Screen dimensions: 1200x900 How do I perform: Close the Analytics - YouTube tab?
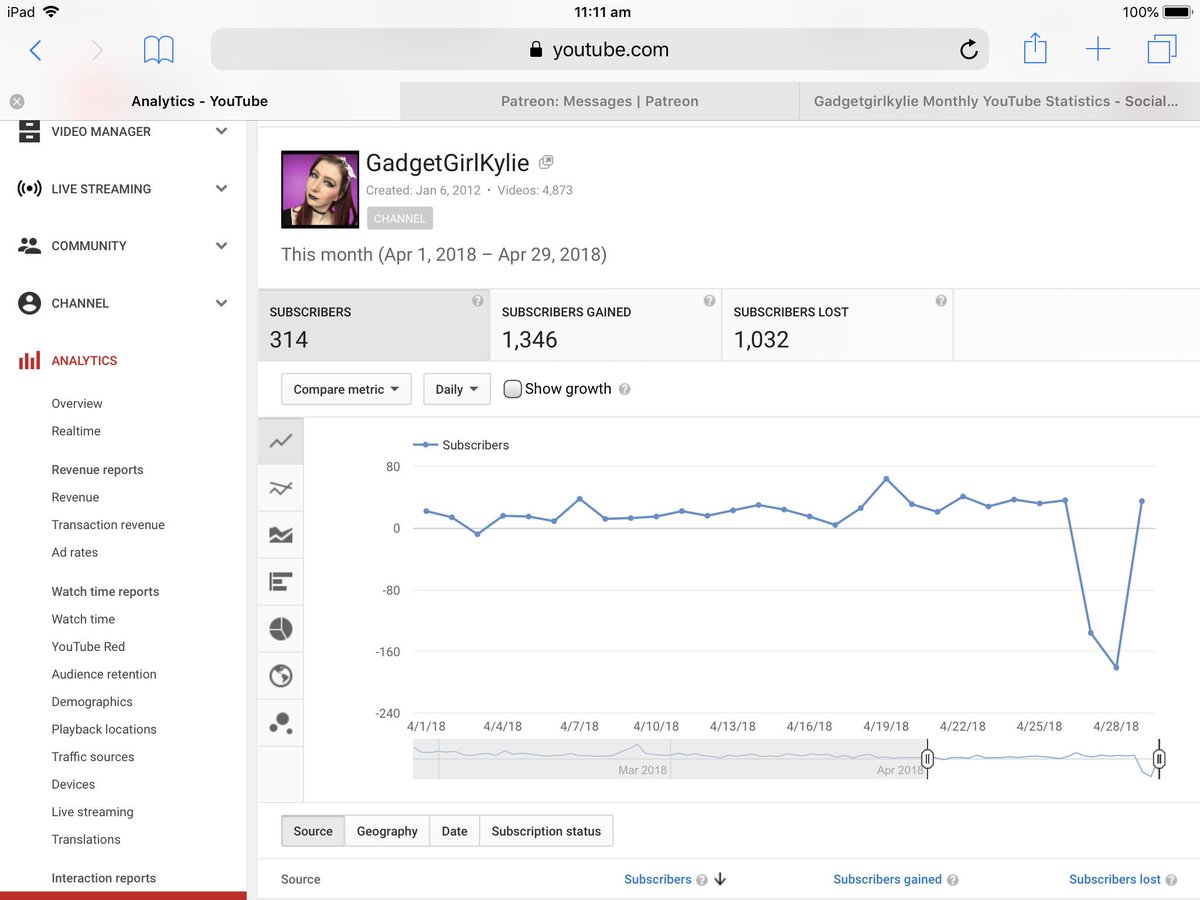17,101
